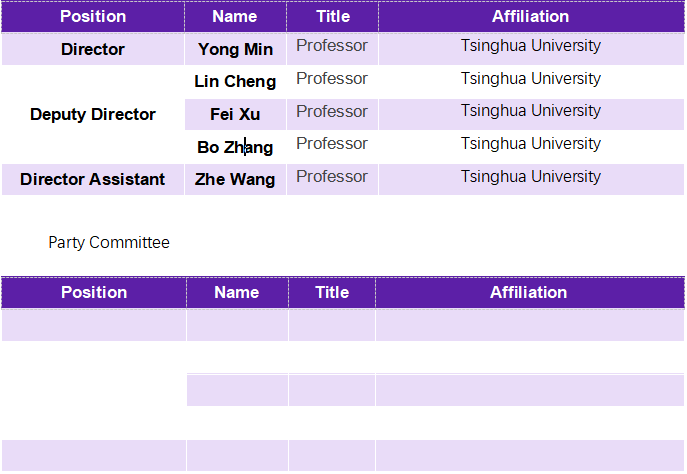Select the Lin Cheng name cell

[235, 81]
